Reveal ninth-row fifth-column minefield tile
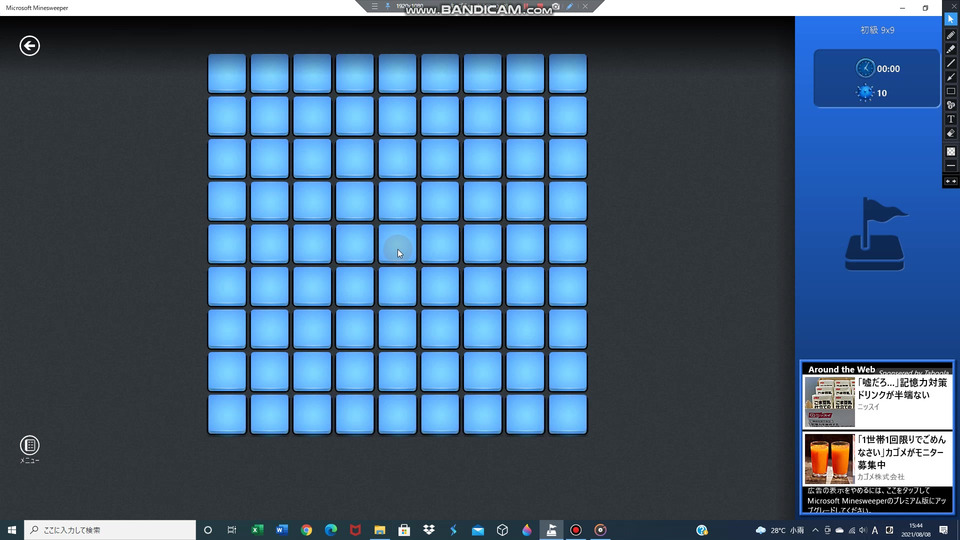This screenshot has width=960, height=540. [x=397, y=414]
